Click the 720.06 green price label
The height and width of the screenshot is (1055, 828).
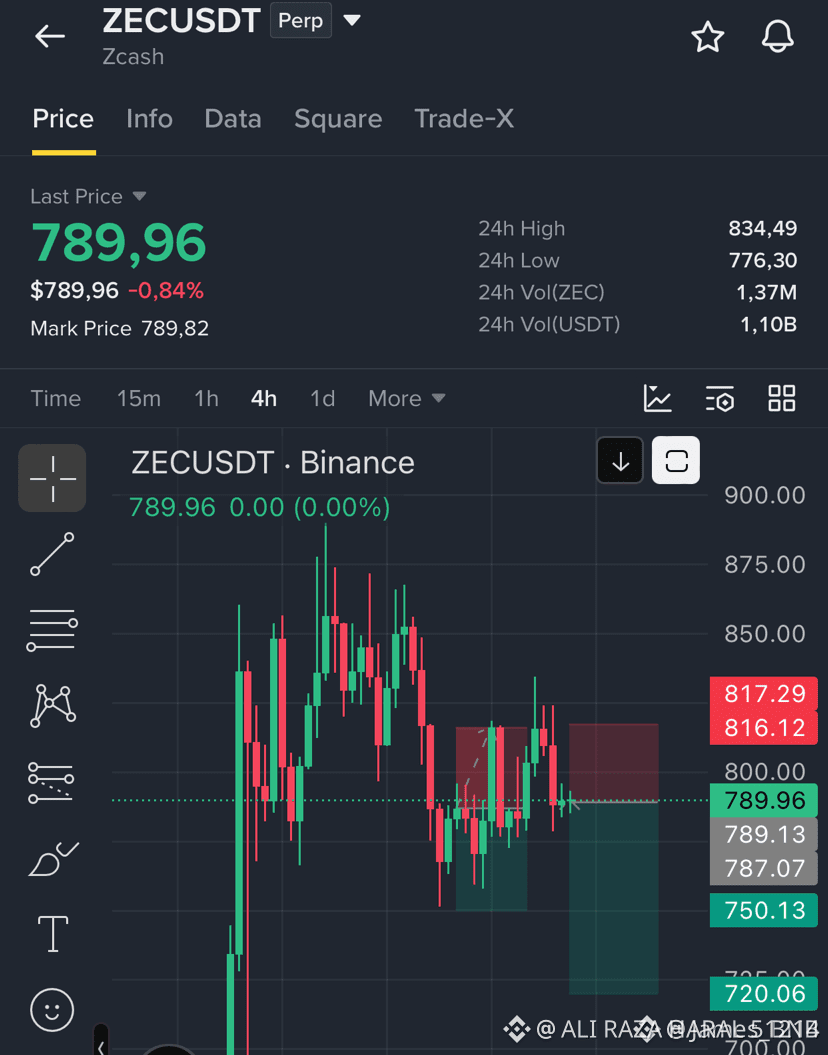[x=764, y=994]
